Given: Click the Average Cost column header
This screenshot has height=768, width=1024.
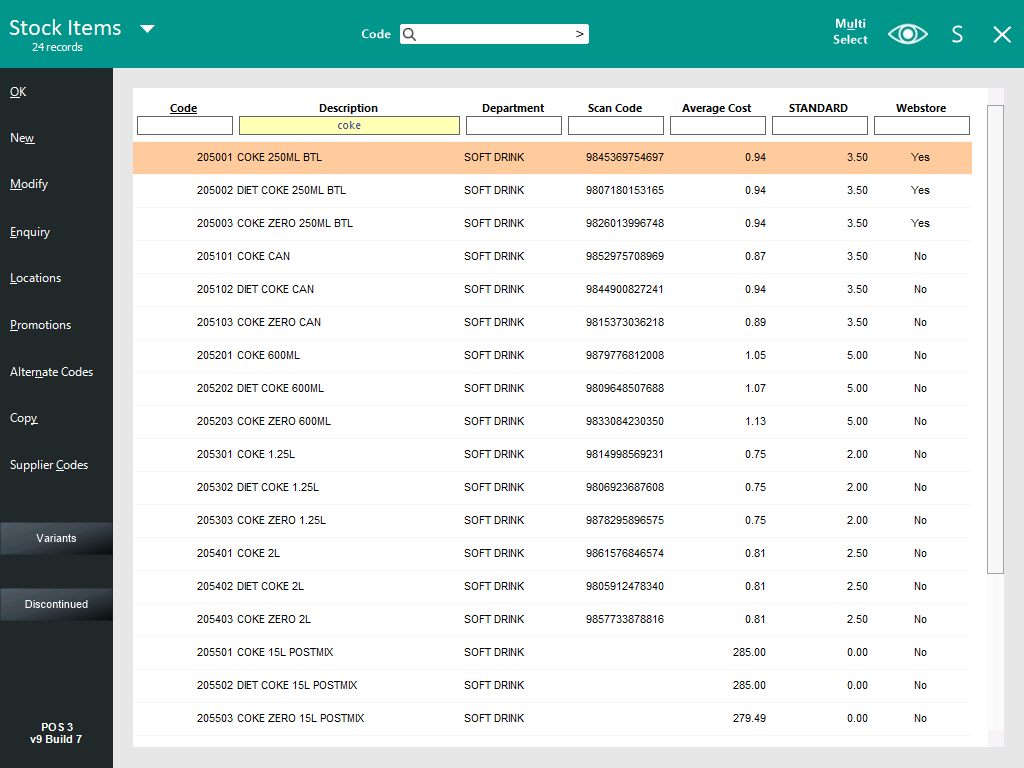Looking at the screenshot, I should pyautogui.click(x=716, y=108).
